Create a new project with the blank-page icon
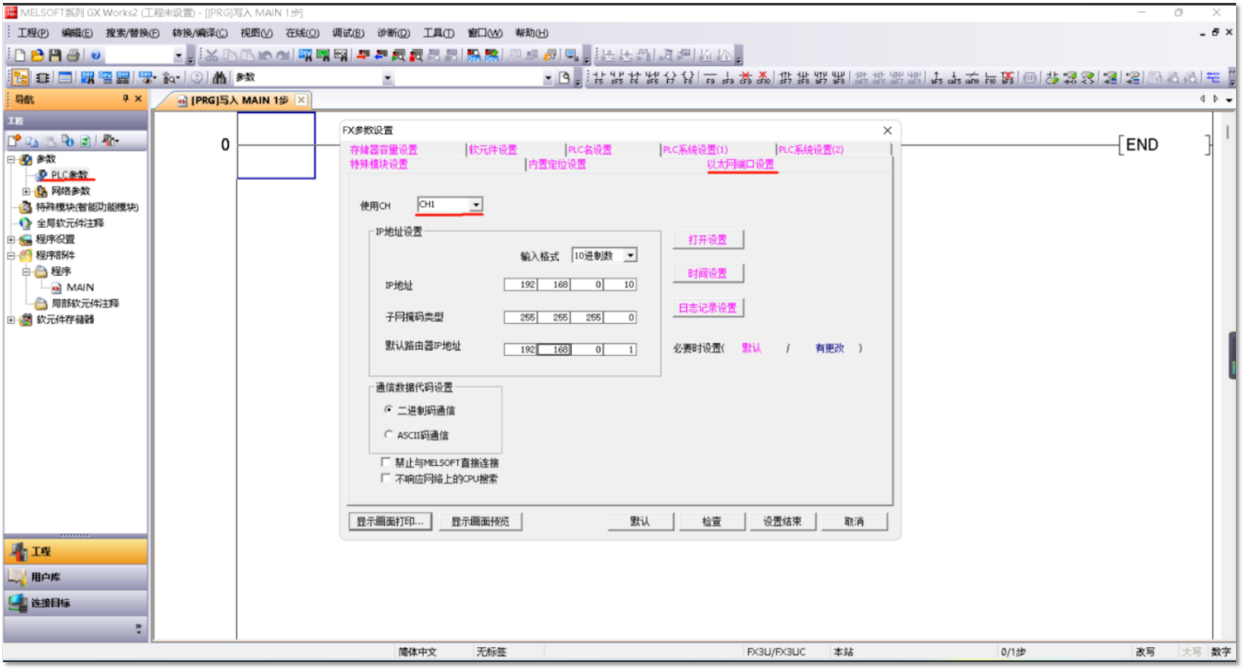This screenshot has height=671, width=1245. pos(20,56)
